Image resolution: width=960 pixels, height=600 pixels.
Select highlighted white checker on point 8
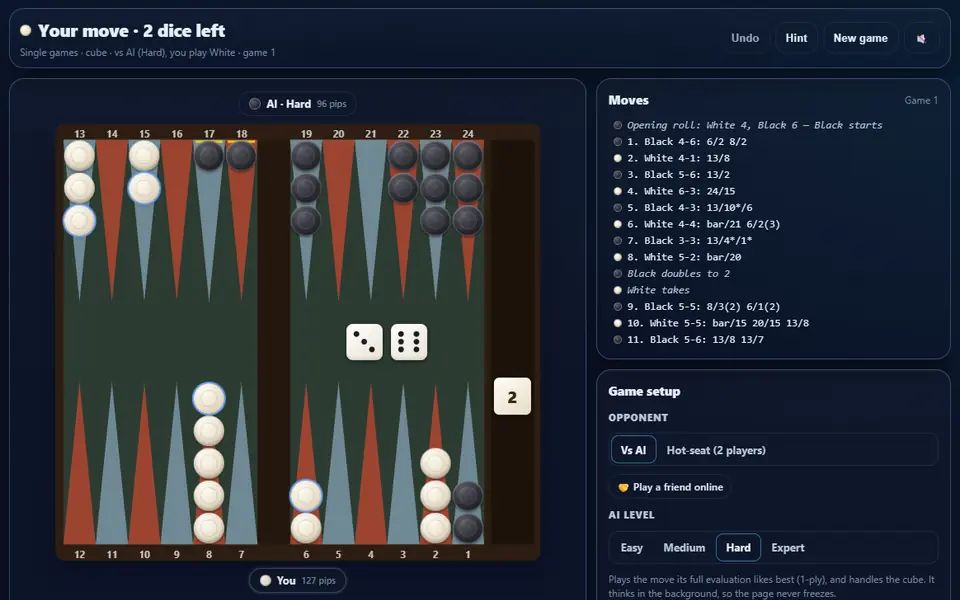pos(209,398)
